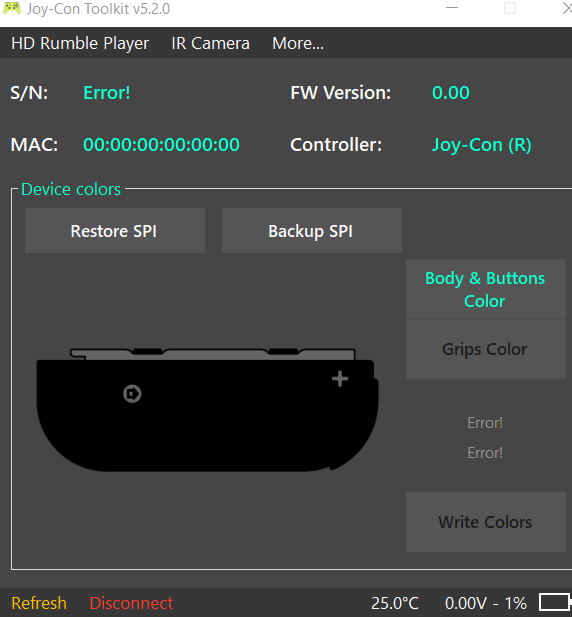Open the IR Camera menu
572x617 pixels.
pos(210,43)
